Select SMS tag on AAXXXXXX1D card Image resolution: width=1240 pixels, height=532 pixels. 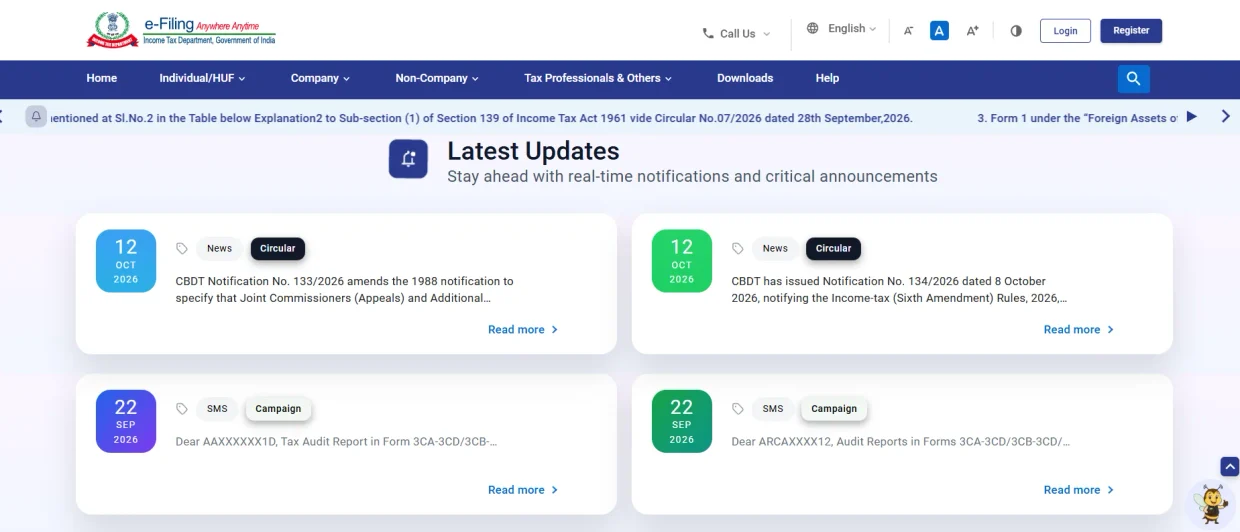point(217,409)
